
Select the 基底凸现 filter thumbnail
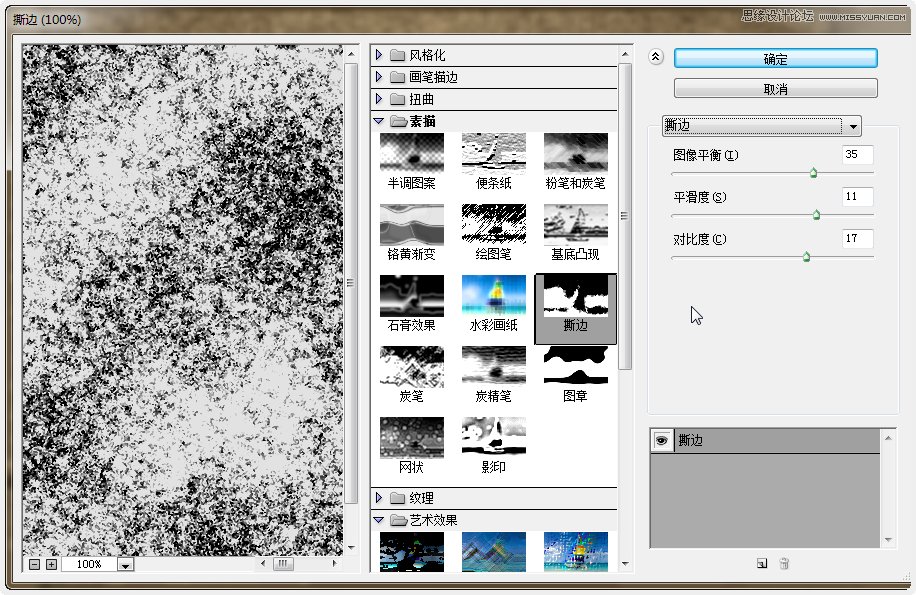(x=575, y=224)
